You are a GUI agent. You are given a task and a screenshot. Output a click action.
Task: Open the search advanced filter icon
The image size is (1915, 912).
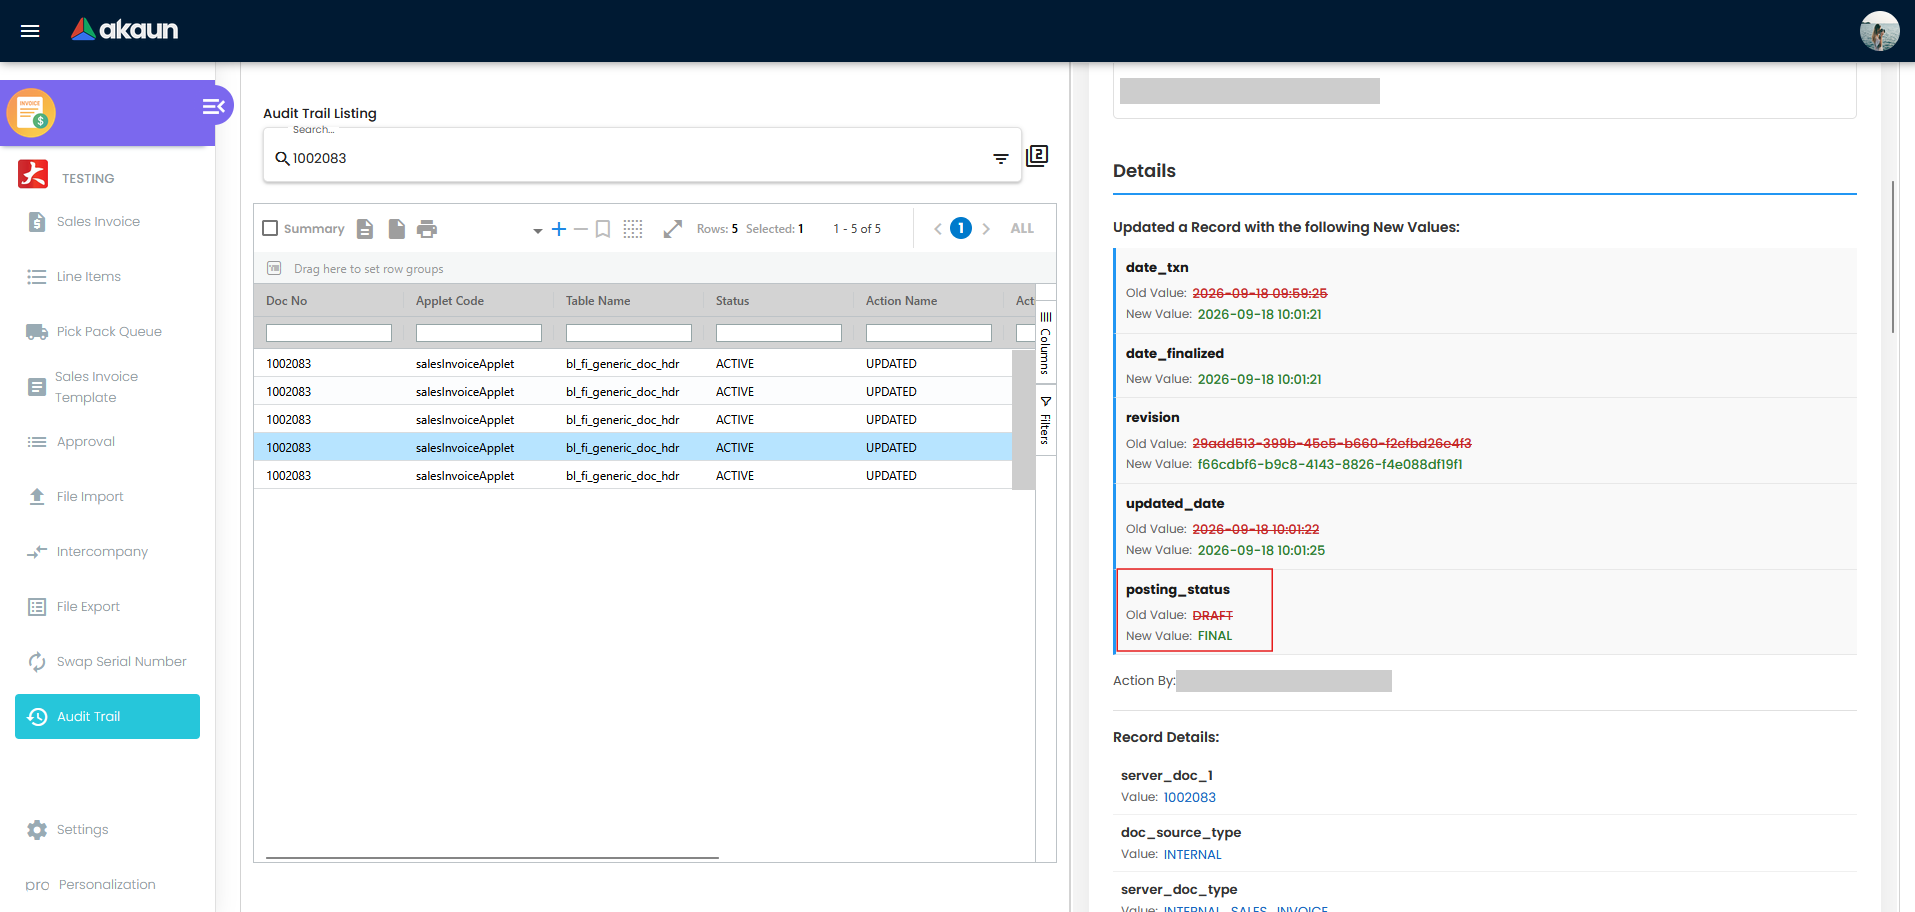click(x=1000, y=159)
